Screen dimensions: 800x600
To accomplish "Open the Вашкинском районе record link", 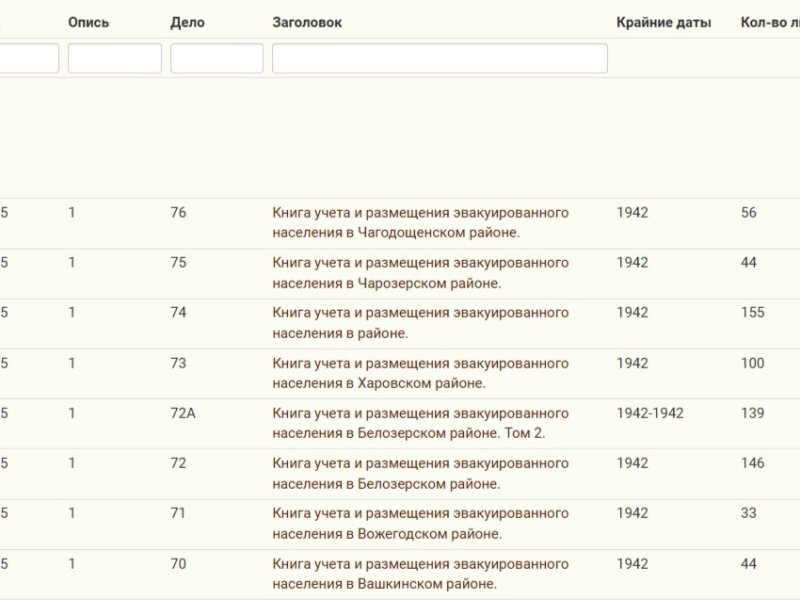I will coord(420,573).
